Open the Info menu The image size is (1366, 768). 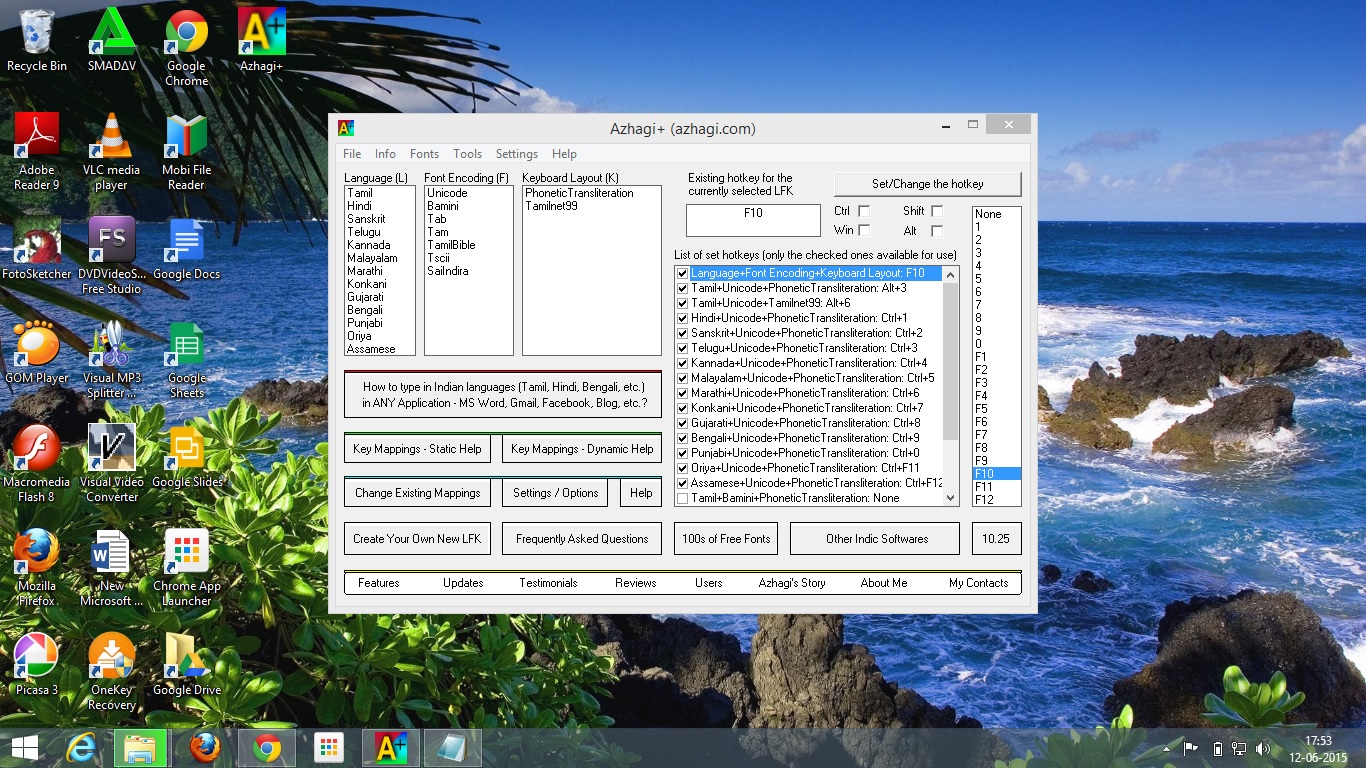[x=385, y=154]
